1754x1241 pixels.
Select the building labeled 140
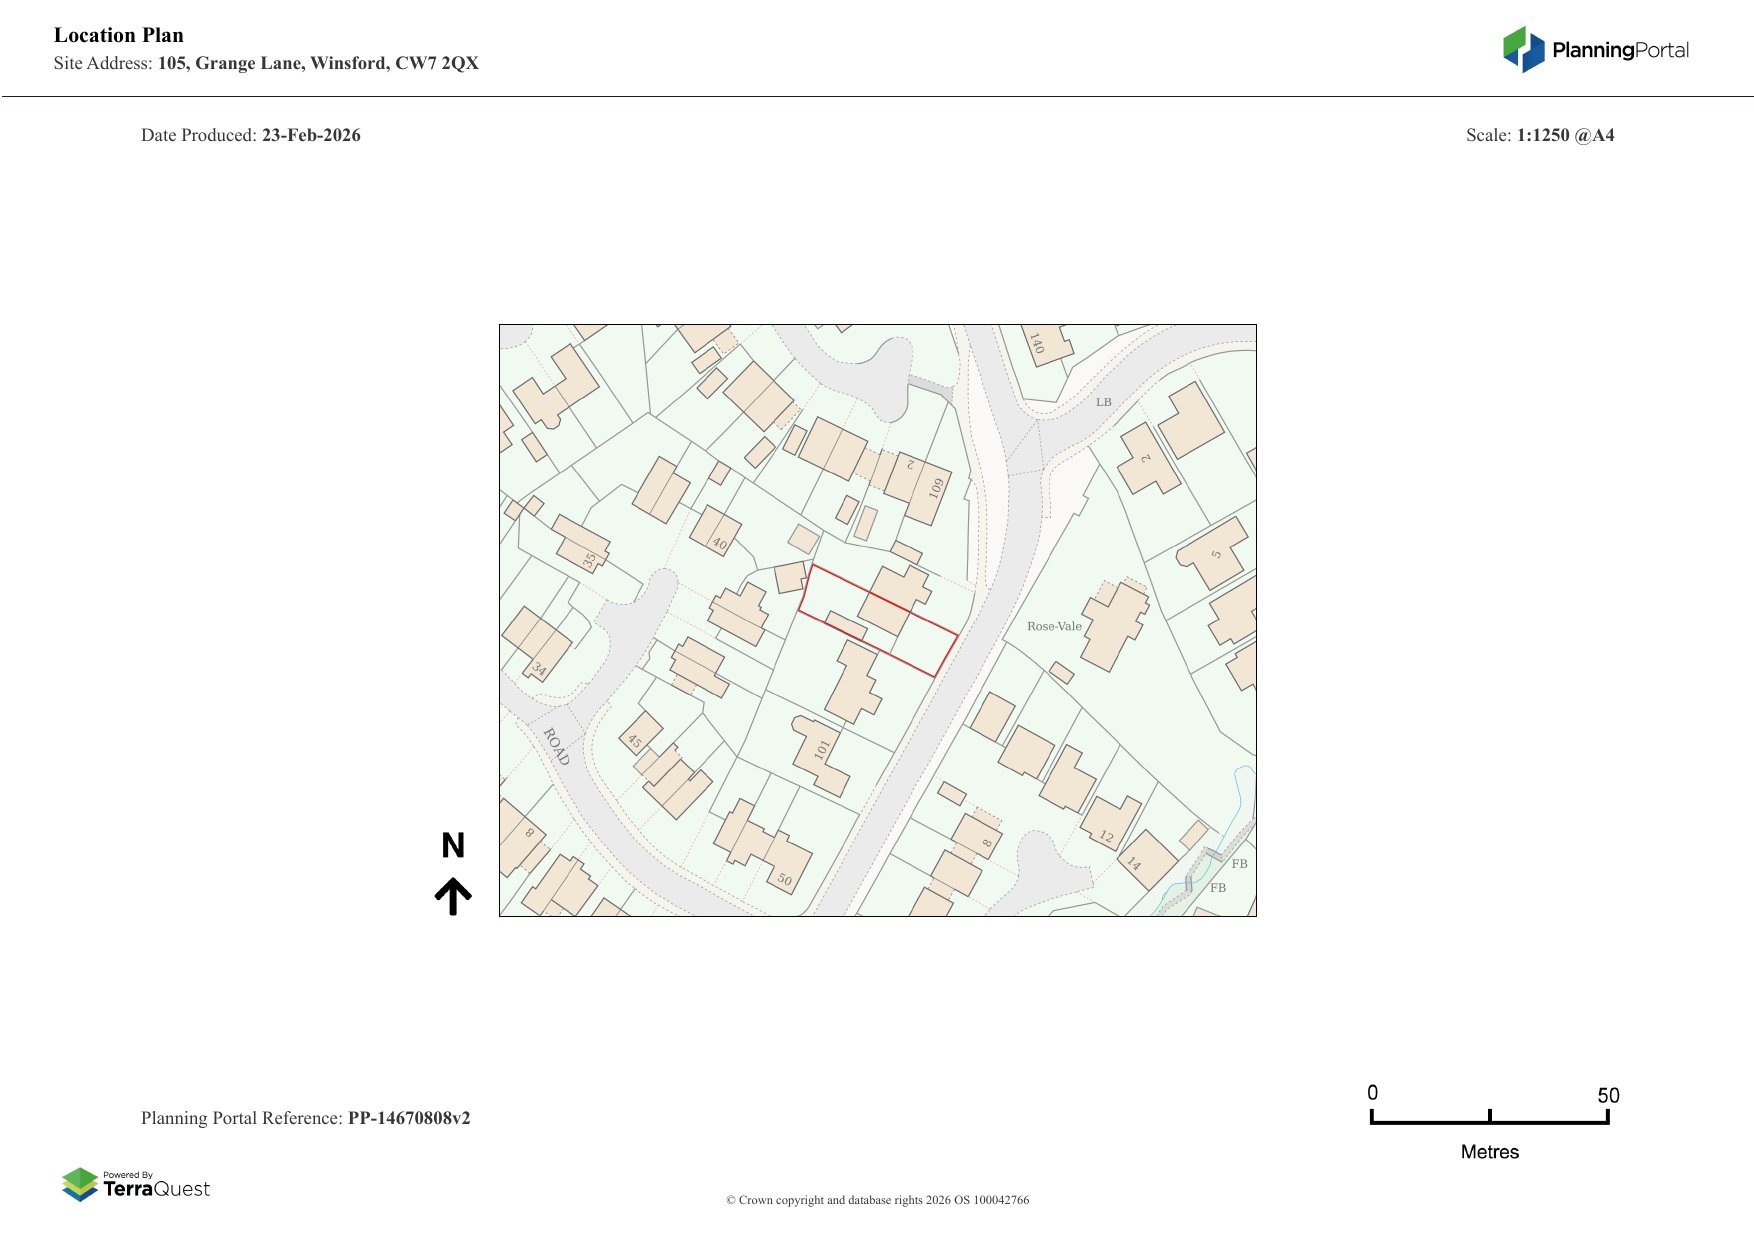pyautogui.click(x=1042, y=343)
